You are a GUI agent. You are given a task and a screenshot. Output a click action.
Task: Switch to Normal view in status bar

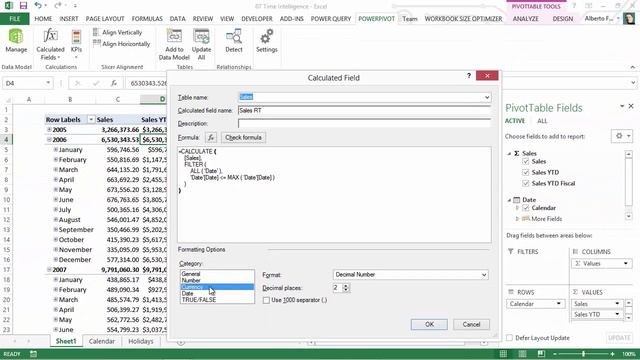click(x=503, y=354)
